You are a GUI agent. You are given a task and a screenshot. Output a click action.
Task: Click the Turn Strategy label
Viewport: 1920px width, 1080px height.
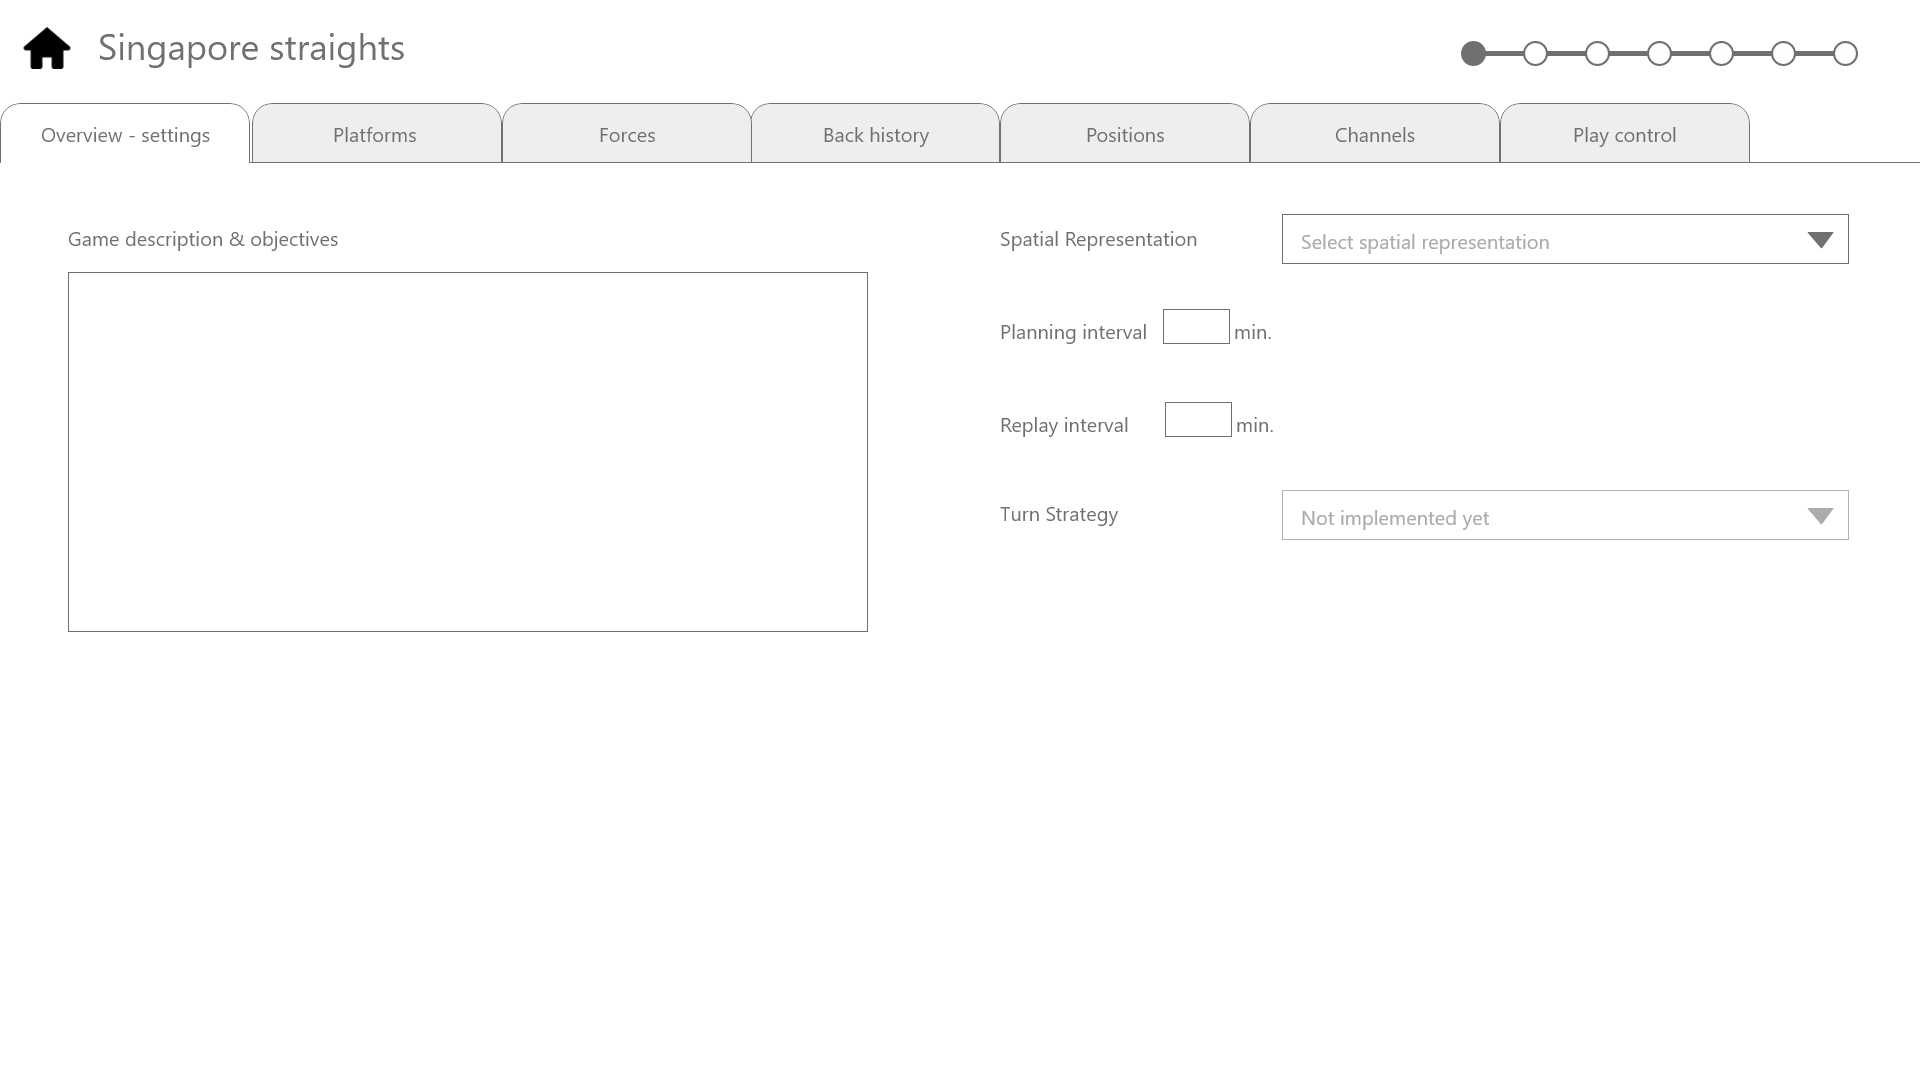click(x=1059, y=514)
